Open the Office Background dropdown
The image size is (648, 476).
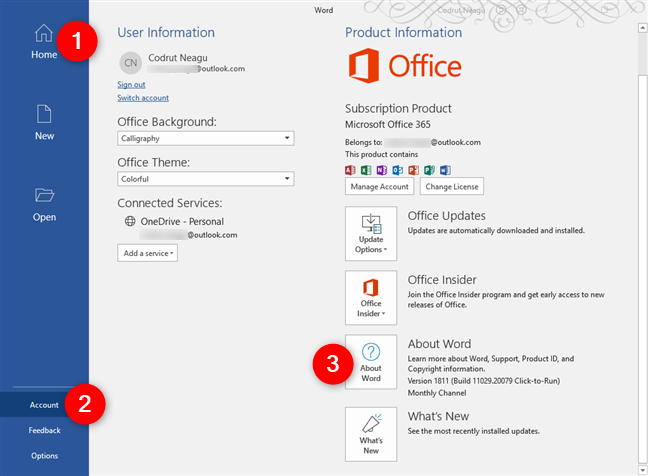206,138
